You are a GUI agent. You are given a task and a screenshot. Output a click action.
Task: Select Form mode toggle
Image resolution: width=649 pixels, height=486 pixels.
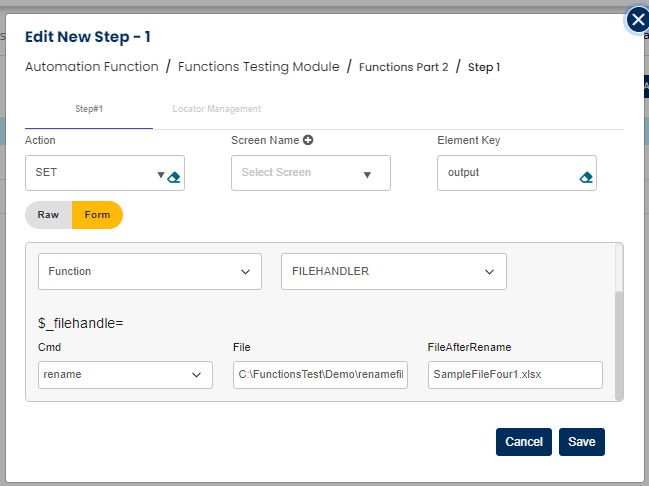click(97, 215)
